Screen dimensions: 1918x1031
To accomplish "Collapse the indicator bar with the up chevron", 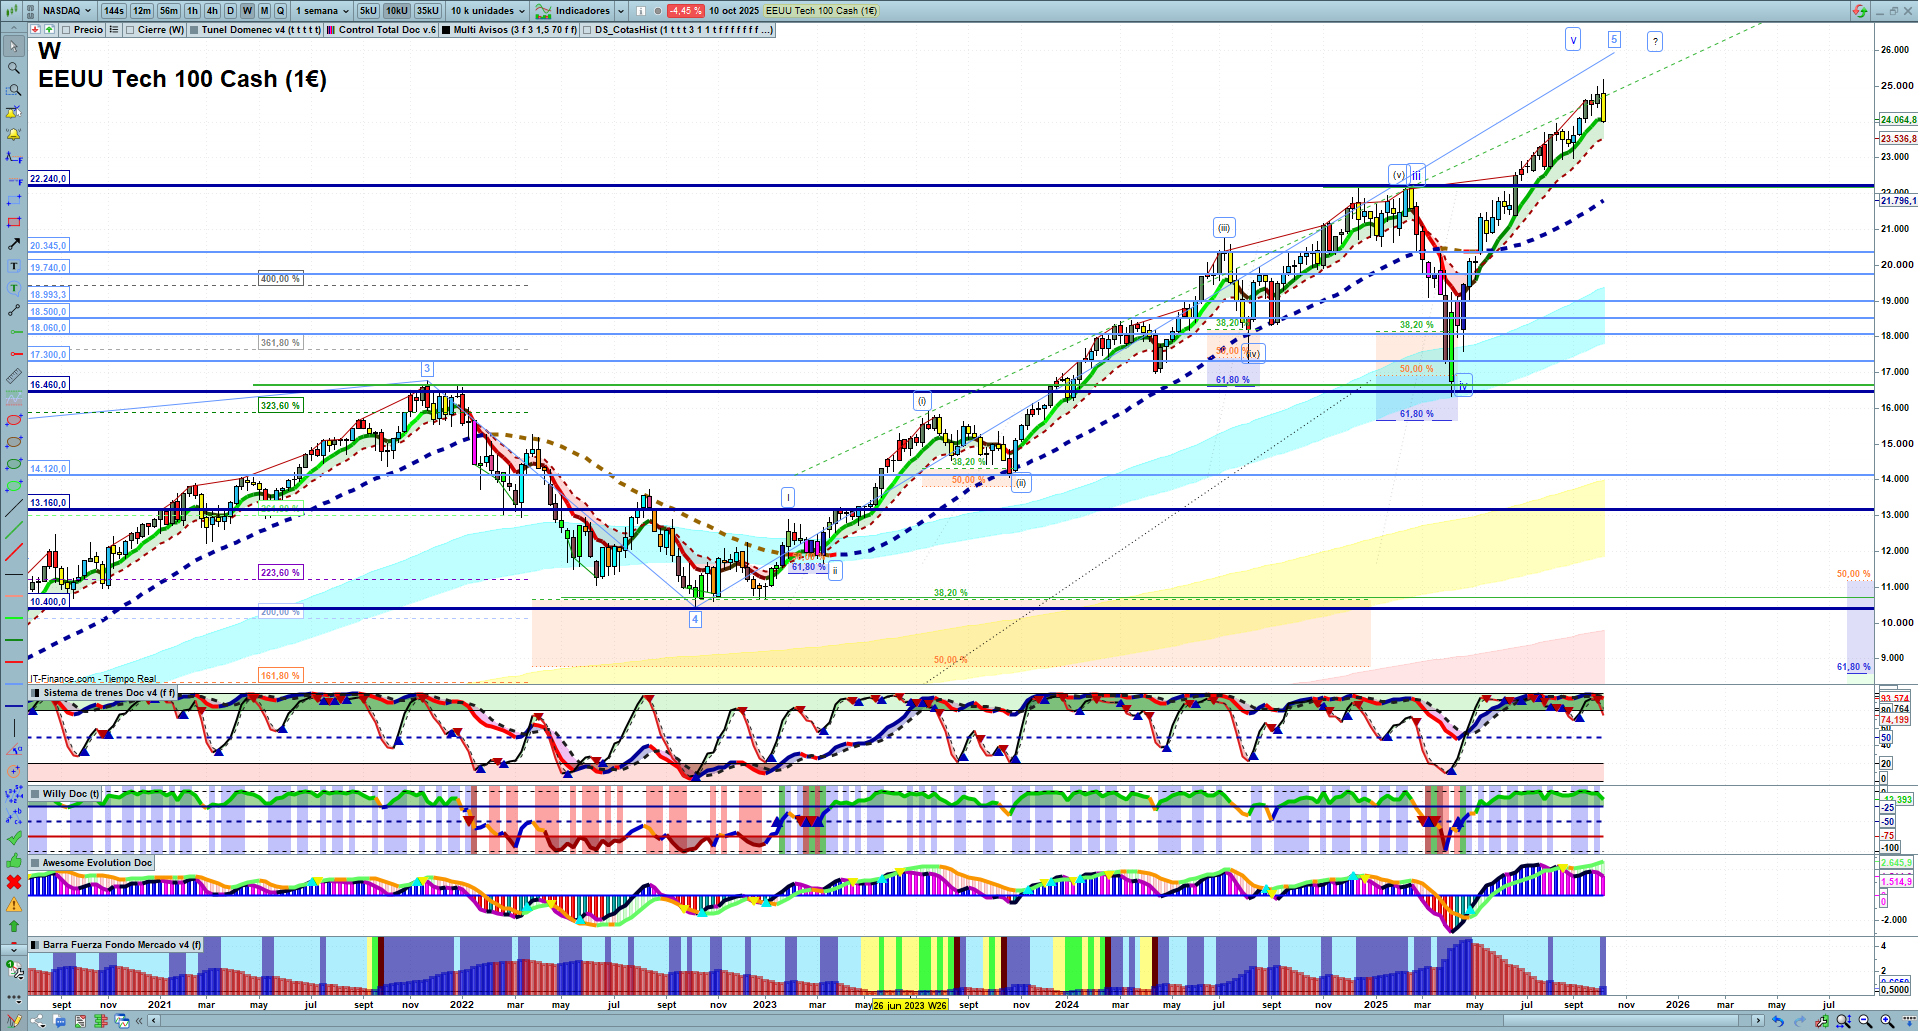I will coord(13,30).
